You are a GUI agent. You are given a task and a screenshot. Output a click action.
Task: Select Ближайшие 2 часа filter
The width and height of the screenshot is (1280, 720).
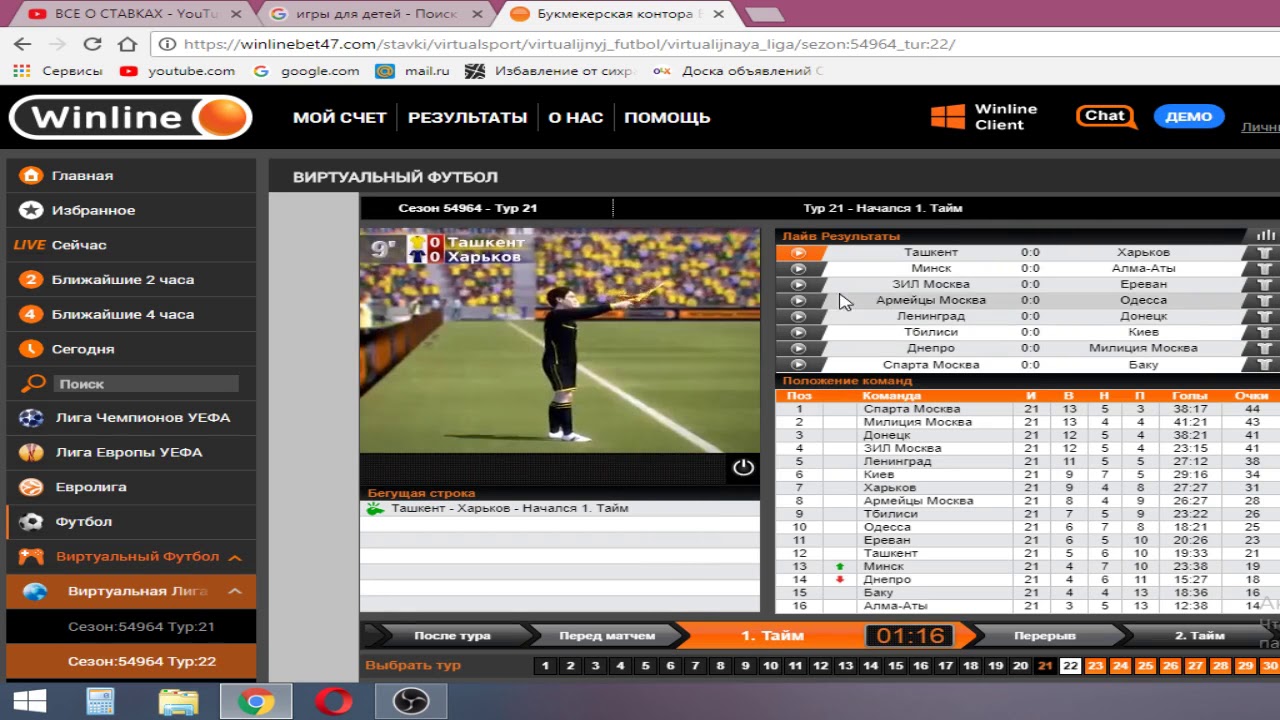point(131,280)
